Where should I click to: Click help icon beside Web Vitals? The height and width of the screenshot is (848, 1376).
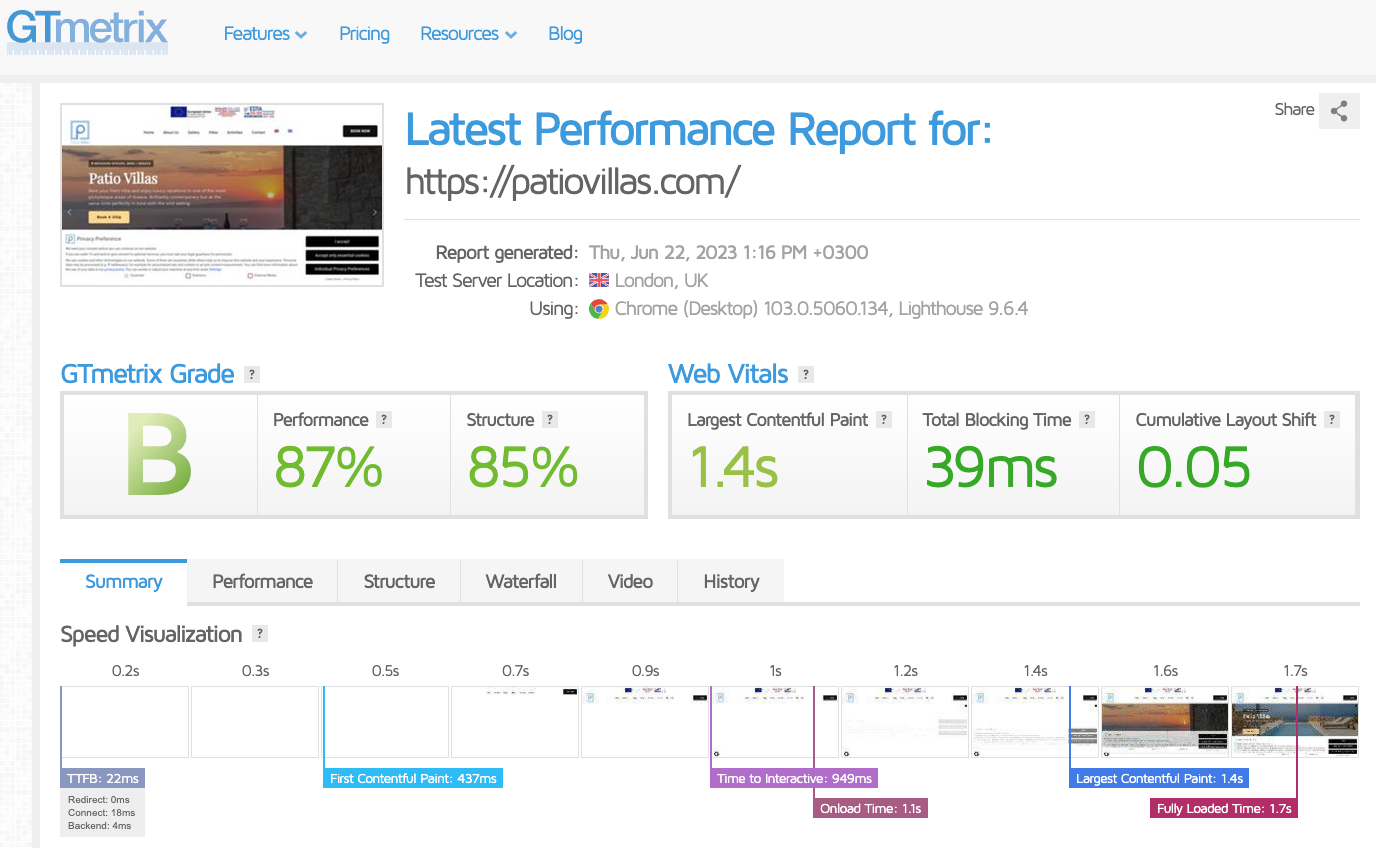(x=806, y=375)
